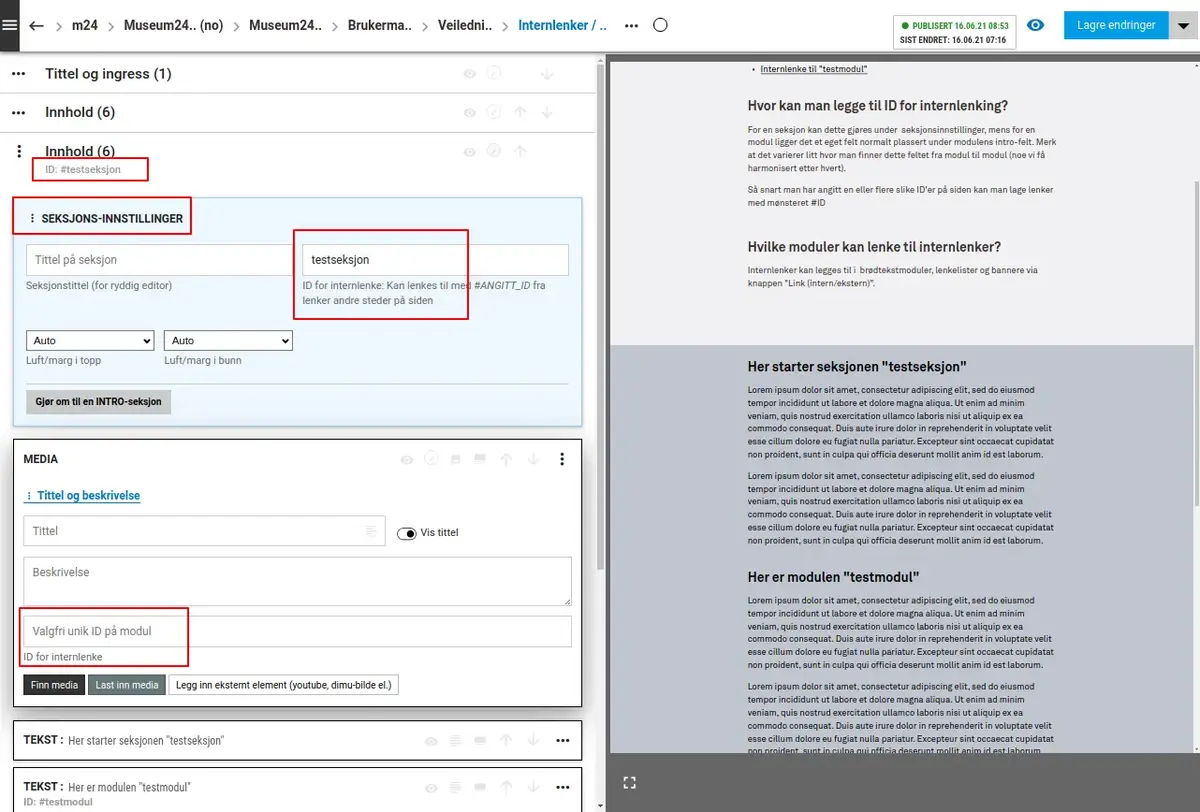Open the Veiledni.. breadcrumb
The height and width of the screenshot is (812, 1200).
click(465, 25)
